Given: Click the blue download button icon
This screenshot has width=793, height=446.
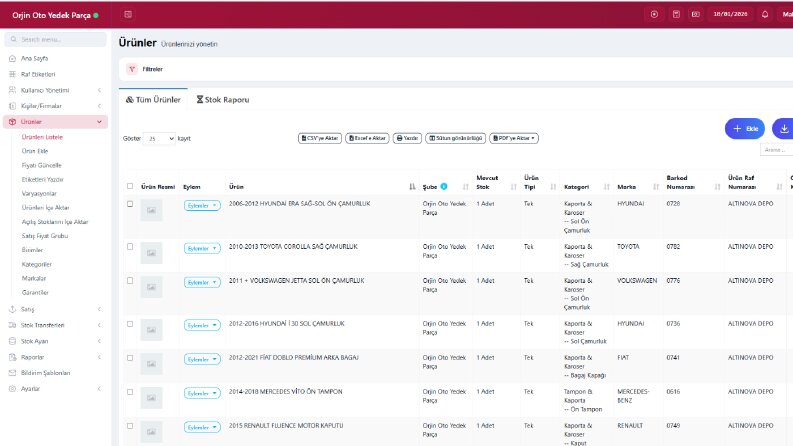Looking at the screenshot, I should tap(783, 128).
